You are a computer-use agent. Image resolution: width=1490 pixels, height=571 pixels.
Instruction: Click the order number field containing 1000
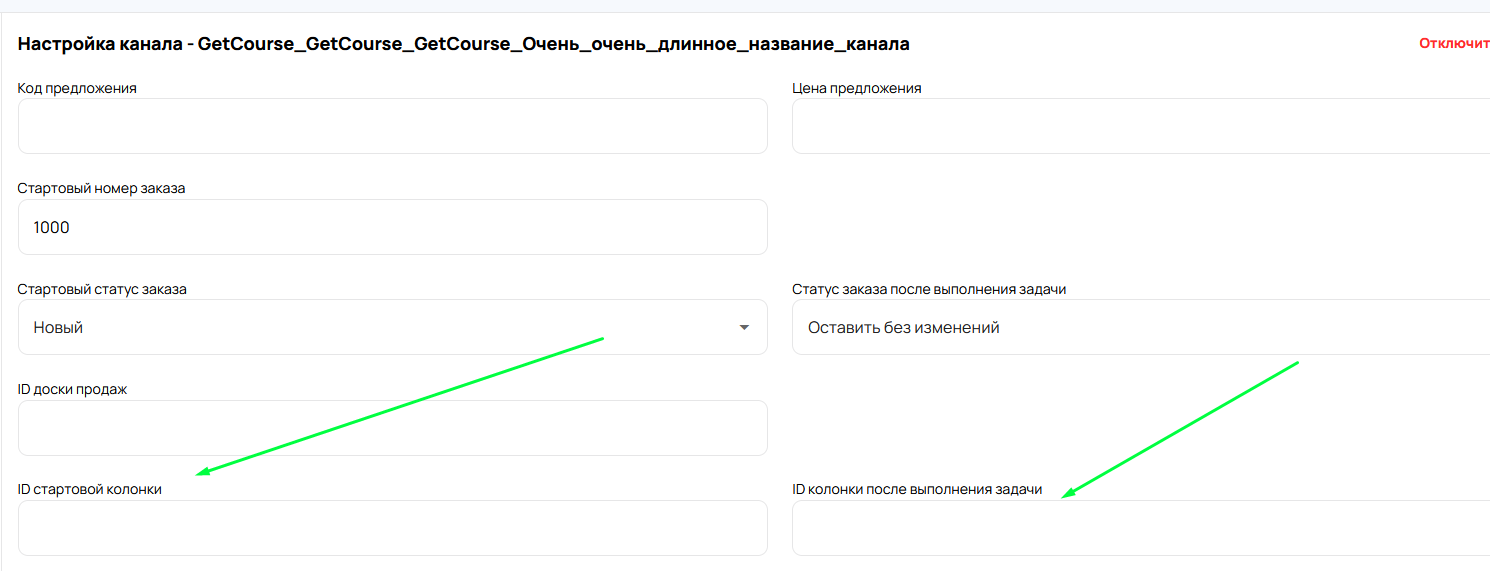pyautogui.click(x=392, y=227)
